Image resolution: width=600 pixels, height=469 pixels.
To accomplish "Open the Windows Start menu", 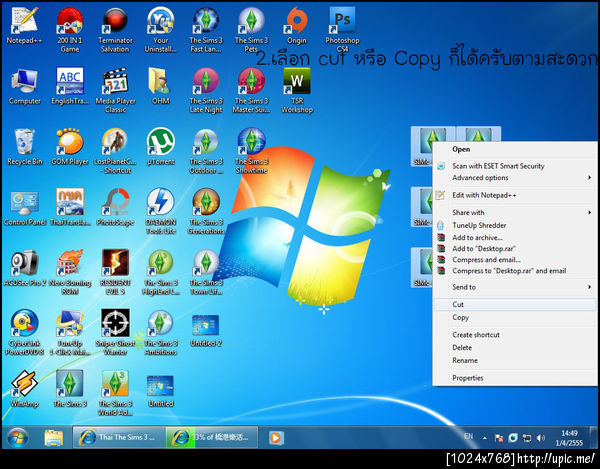I will click(17, 438).
